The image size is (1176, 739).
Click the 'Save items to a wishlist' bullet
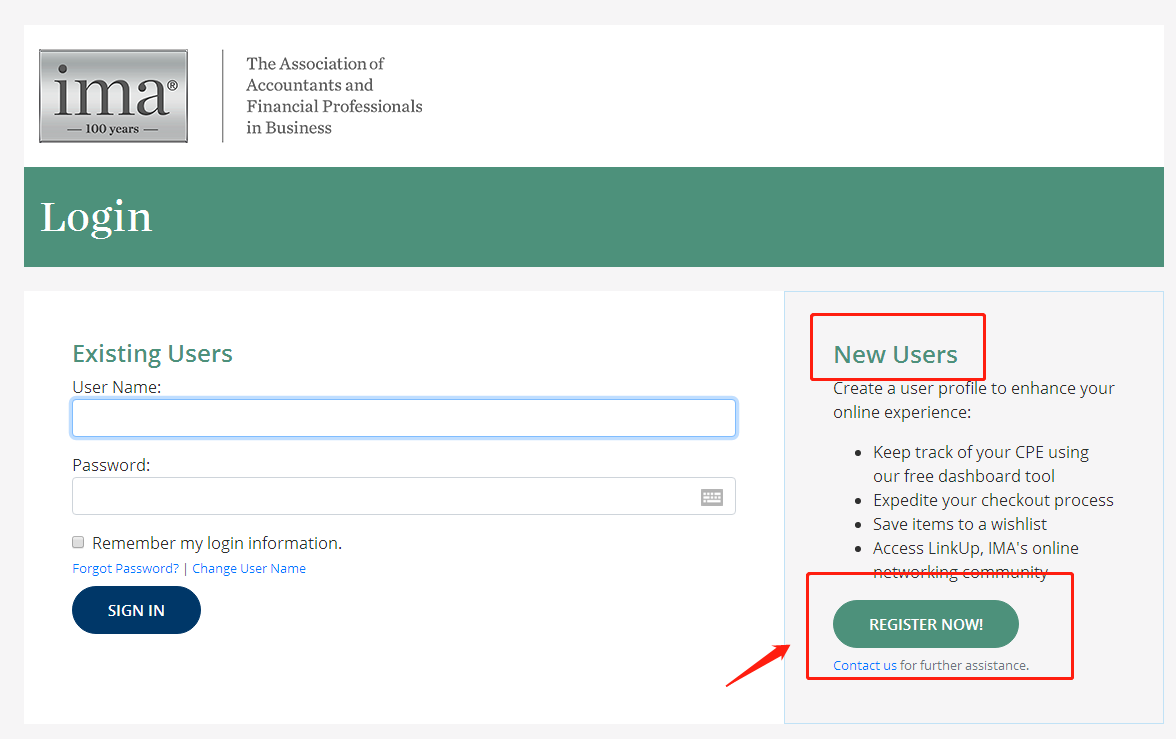(x=959, y=524)
